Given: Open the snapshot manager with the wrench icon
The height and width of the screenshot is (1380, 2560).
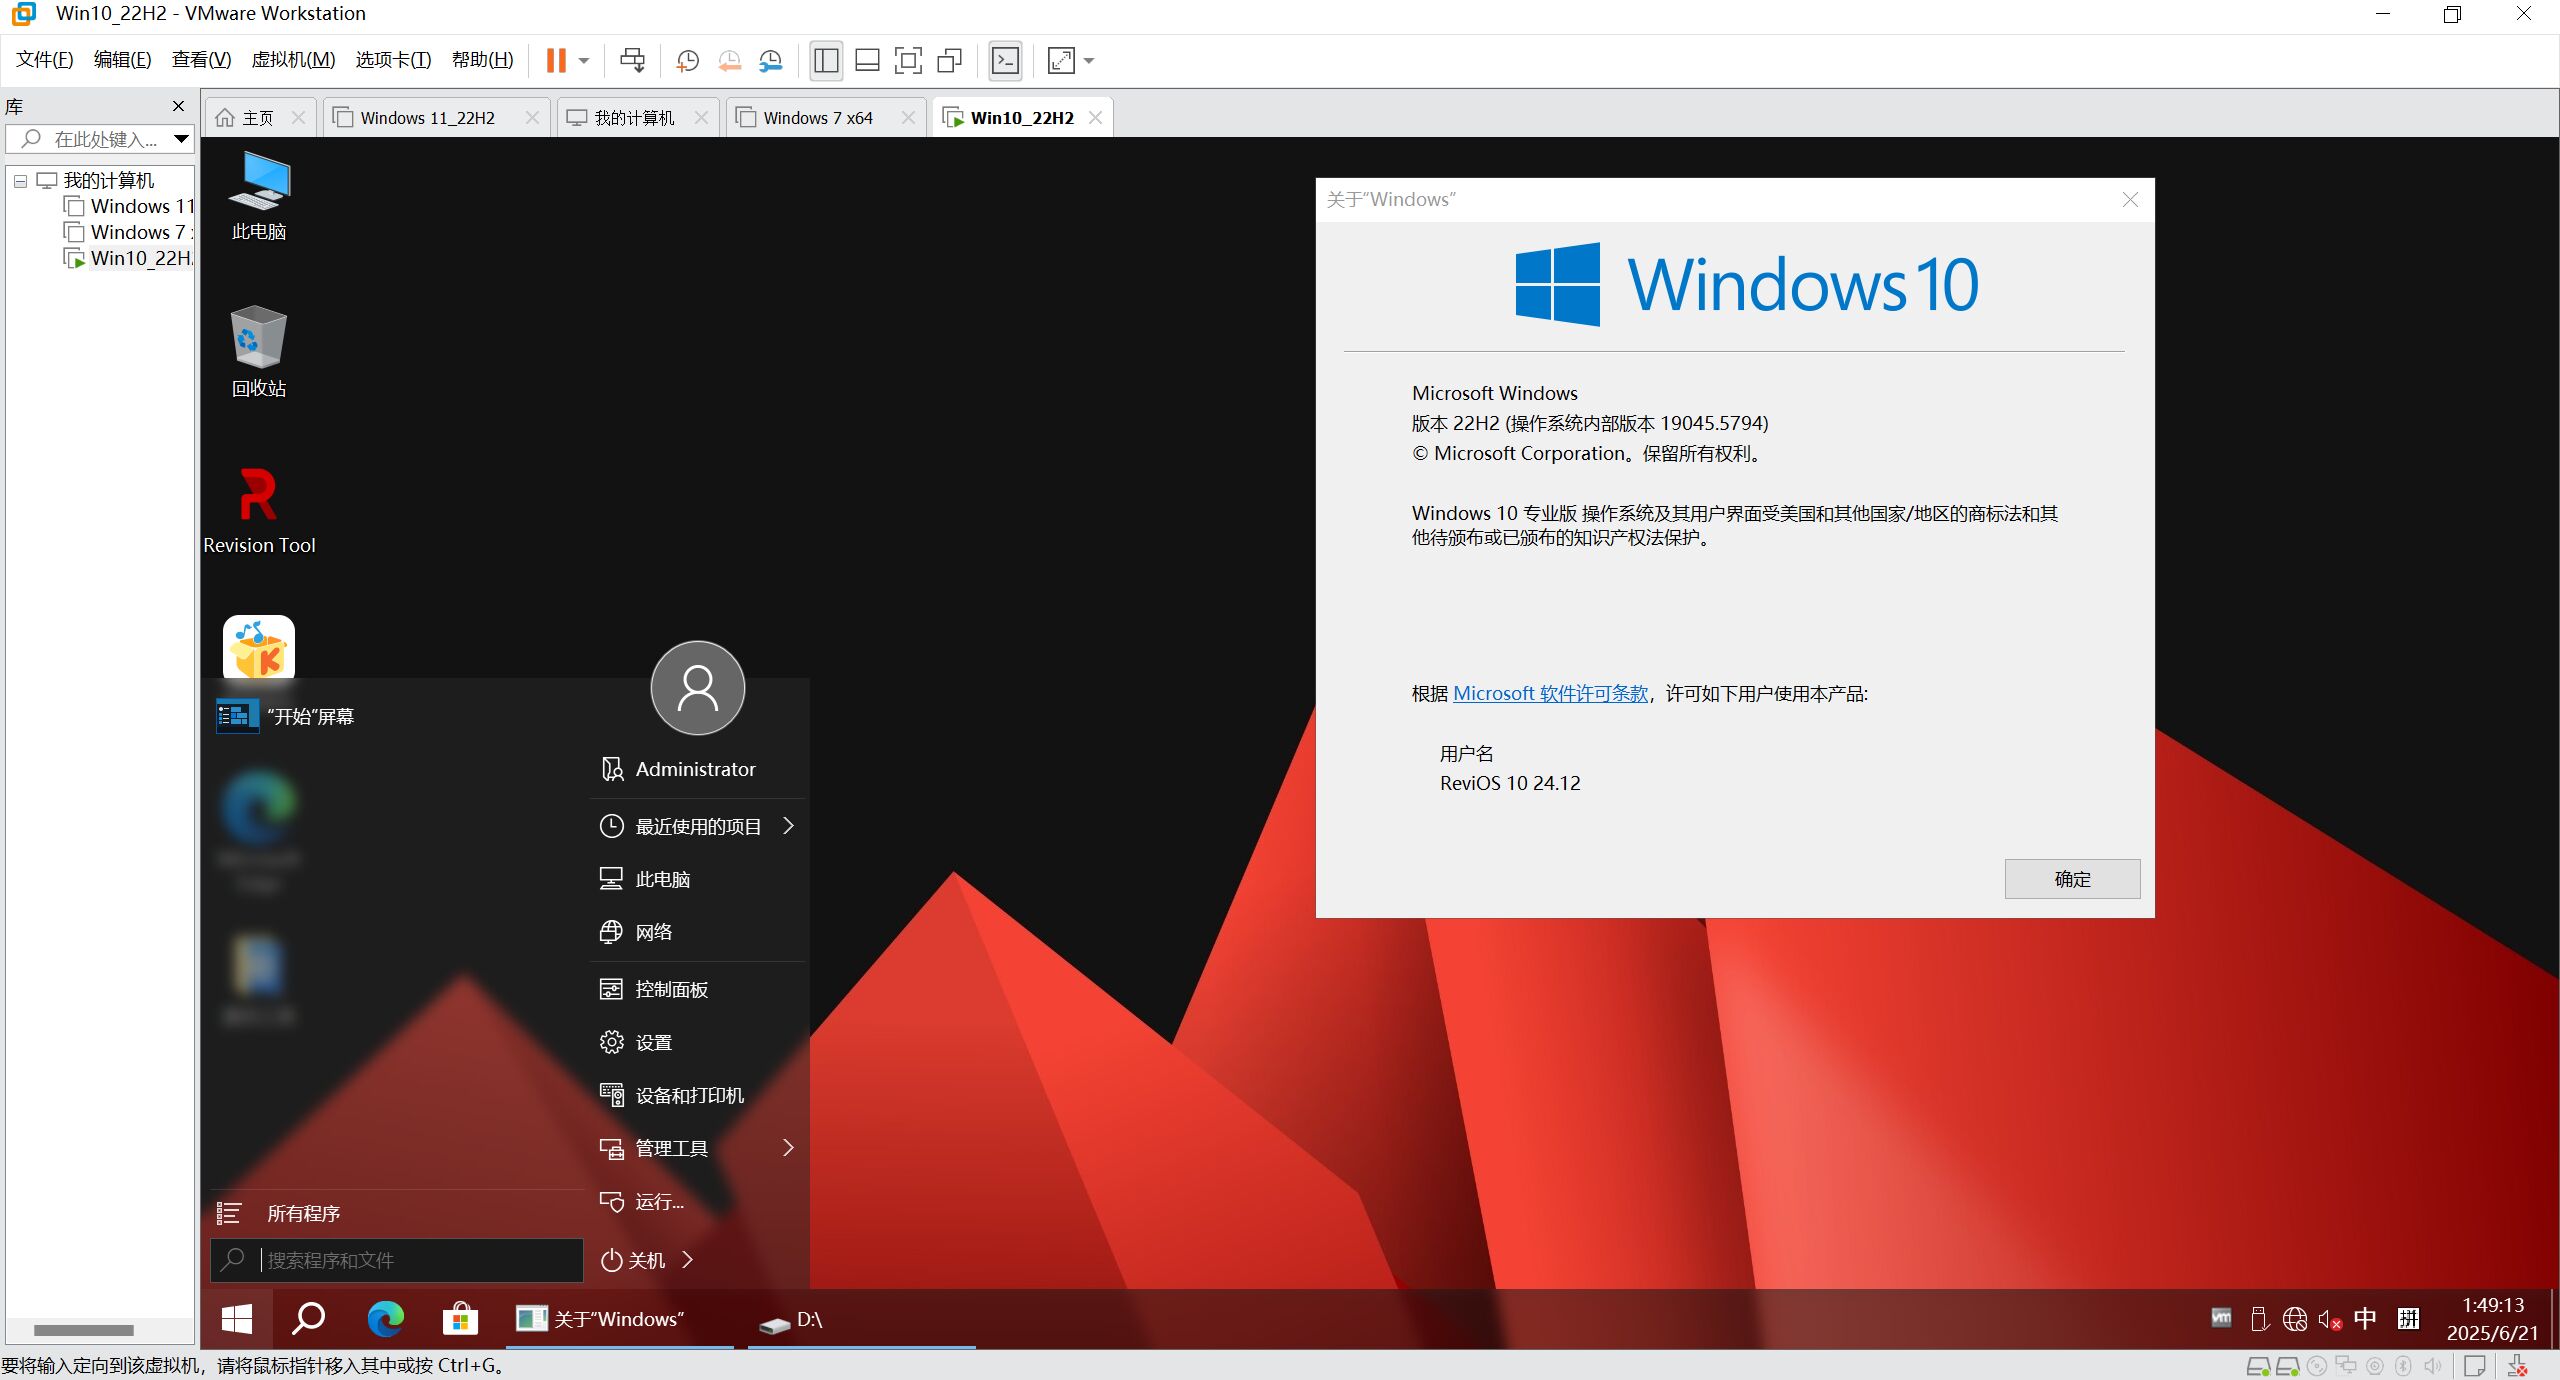Looking at the screenshot, I should point(770,61).
